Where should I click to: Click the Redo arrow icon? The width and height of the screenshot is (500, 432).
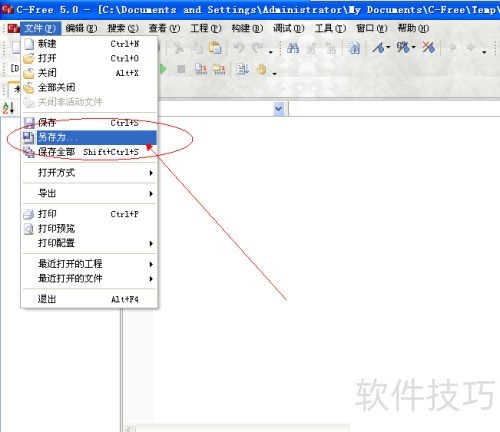[257, 48]
